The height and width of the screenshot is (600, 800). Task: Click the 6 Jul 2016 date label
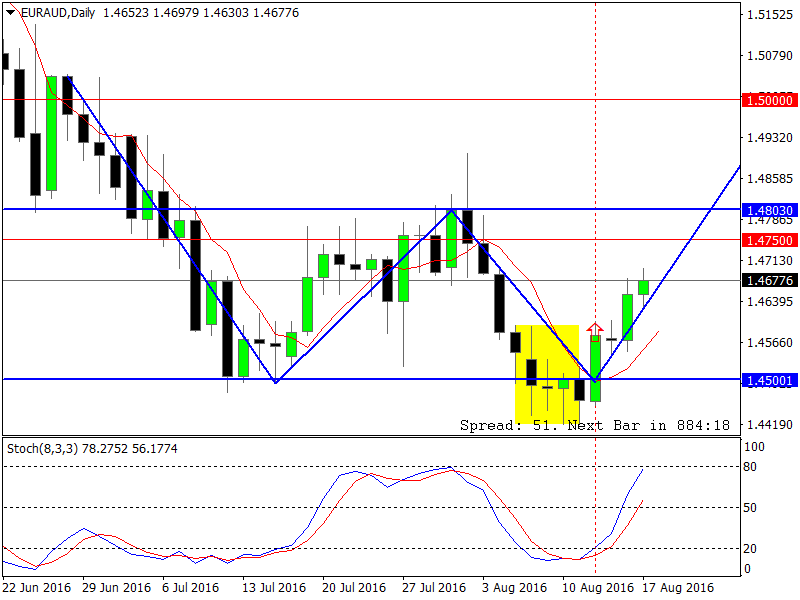(190, 588)
